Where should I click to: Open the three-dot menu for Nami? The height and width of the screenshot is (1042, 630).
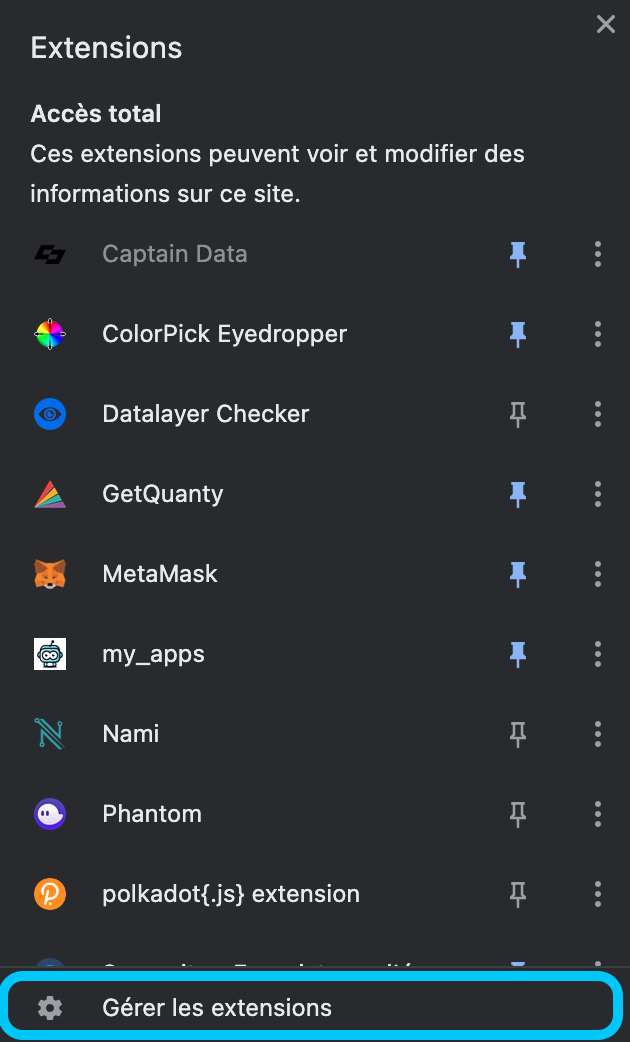pyautogui.click(x=597, y=734)
